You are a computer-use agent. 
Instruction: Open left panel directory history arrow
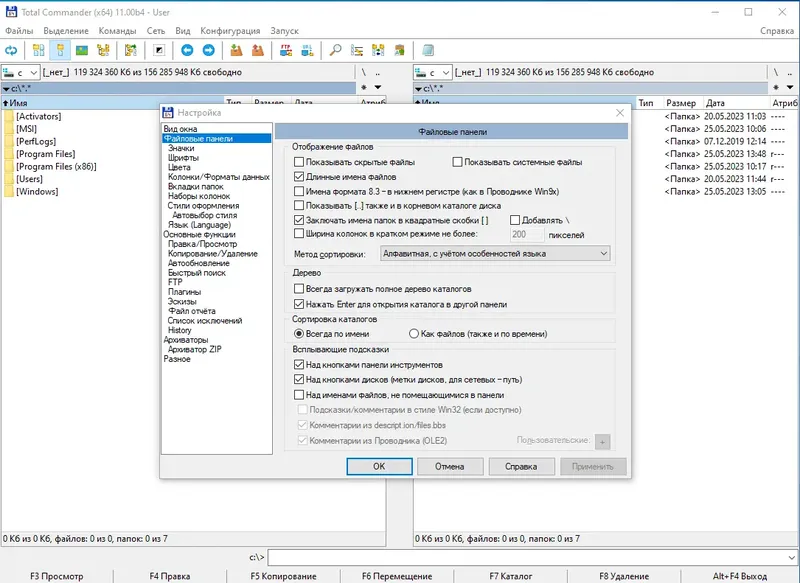click(378, 87)
